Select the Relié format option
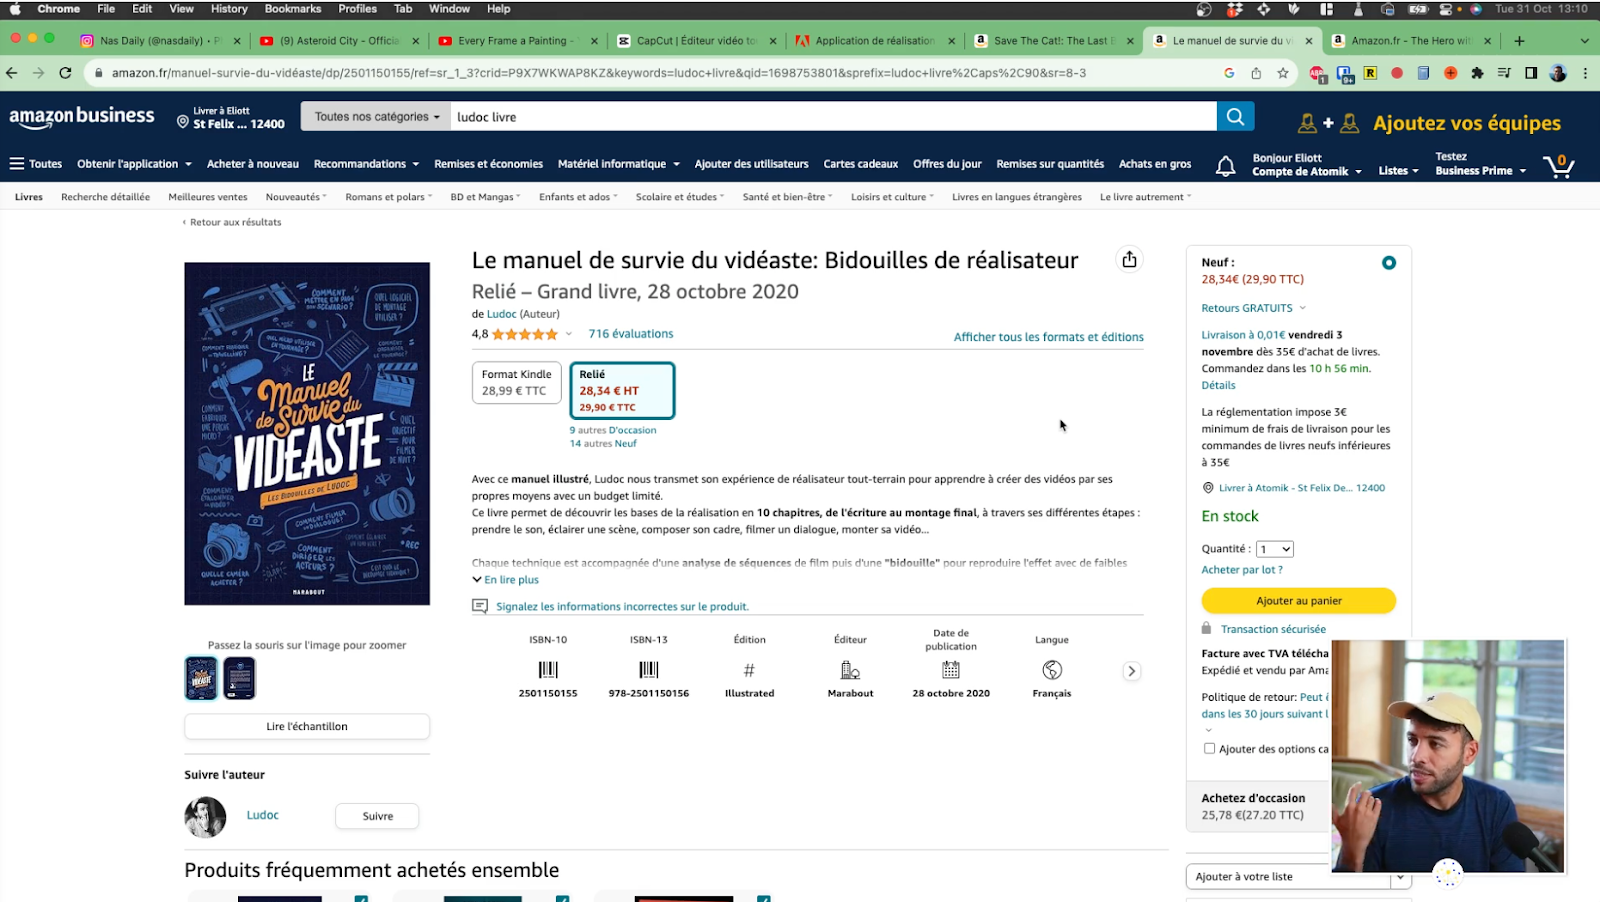The height and width of the screenshot is (902, 1600). click(x=622, y=390)
